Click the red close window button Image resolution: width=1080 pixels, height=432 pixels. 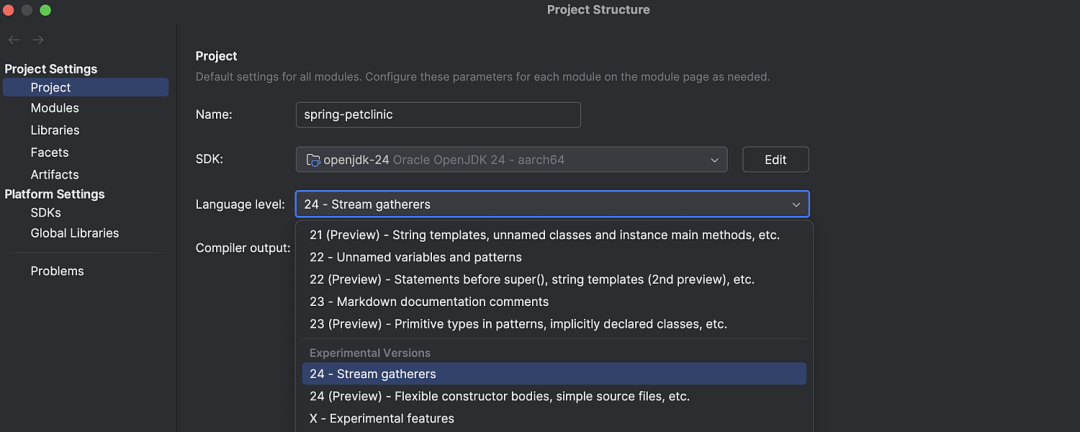(x=8, y=10)
